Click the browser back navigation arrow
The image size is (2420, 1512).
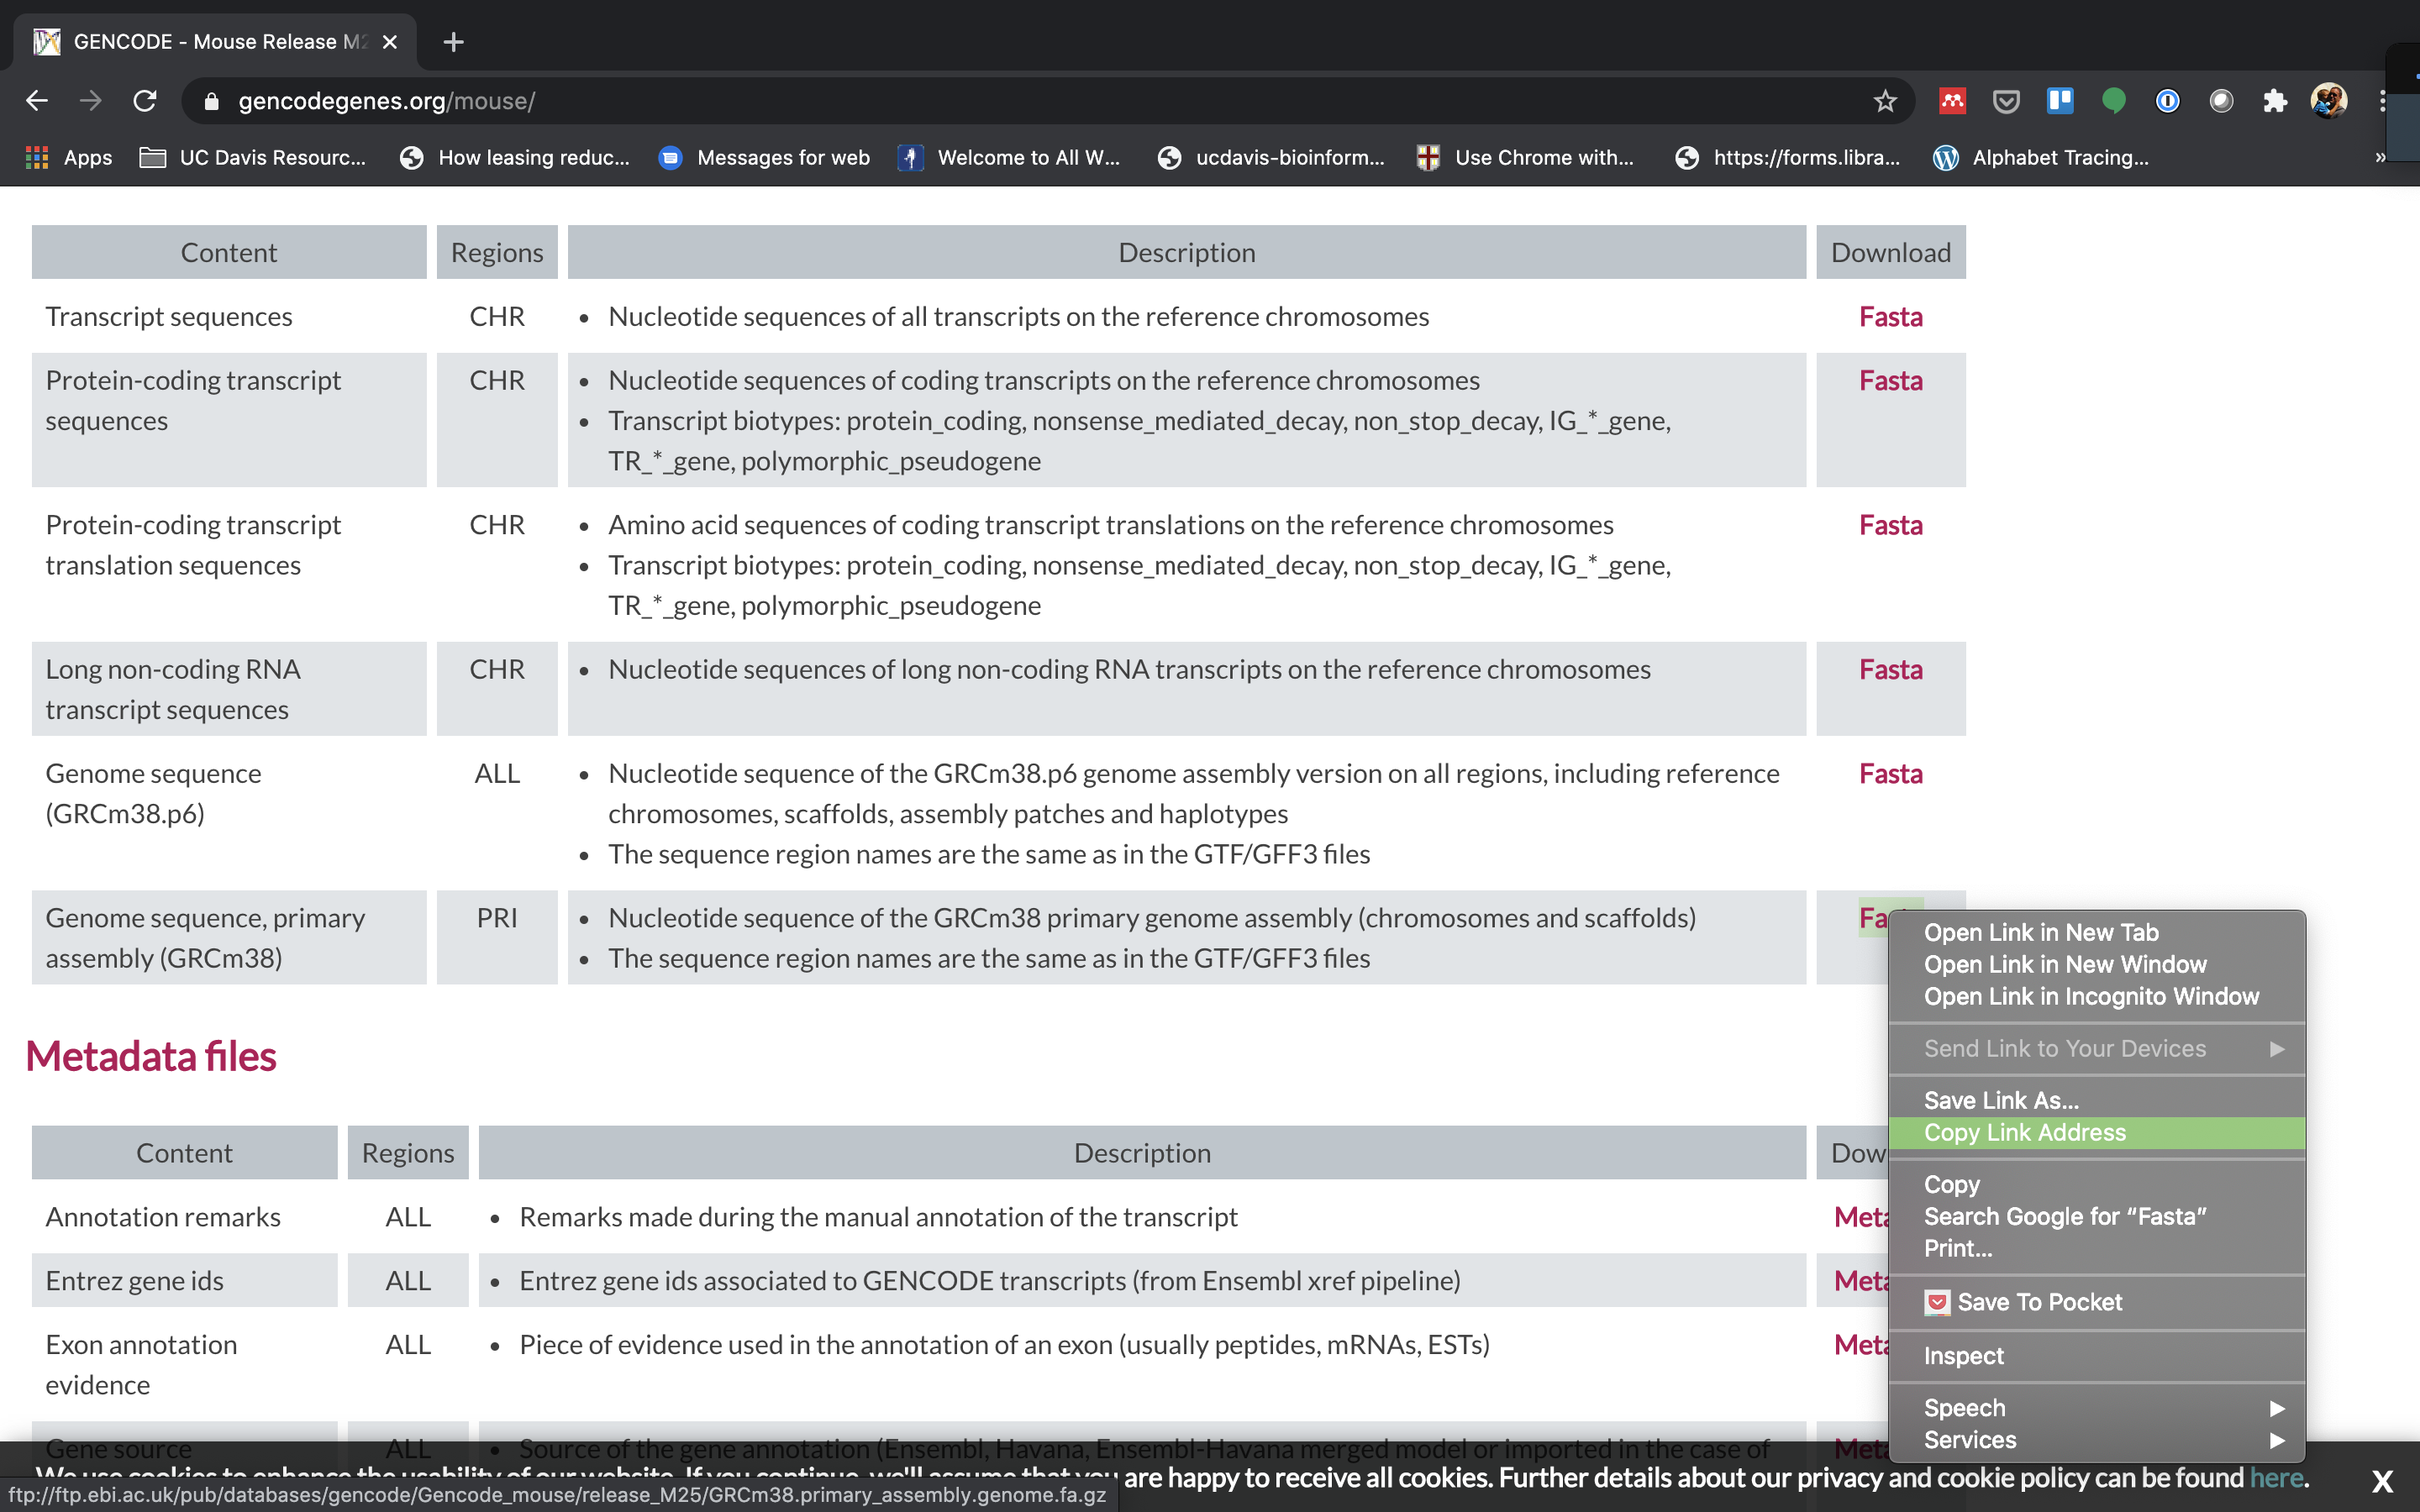37,101
